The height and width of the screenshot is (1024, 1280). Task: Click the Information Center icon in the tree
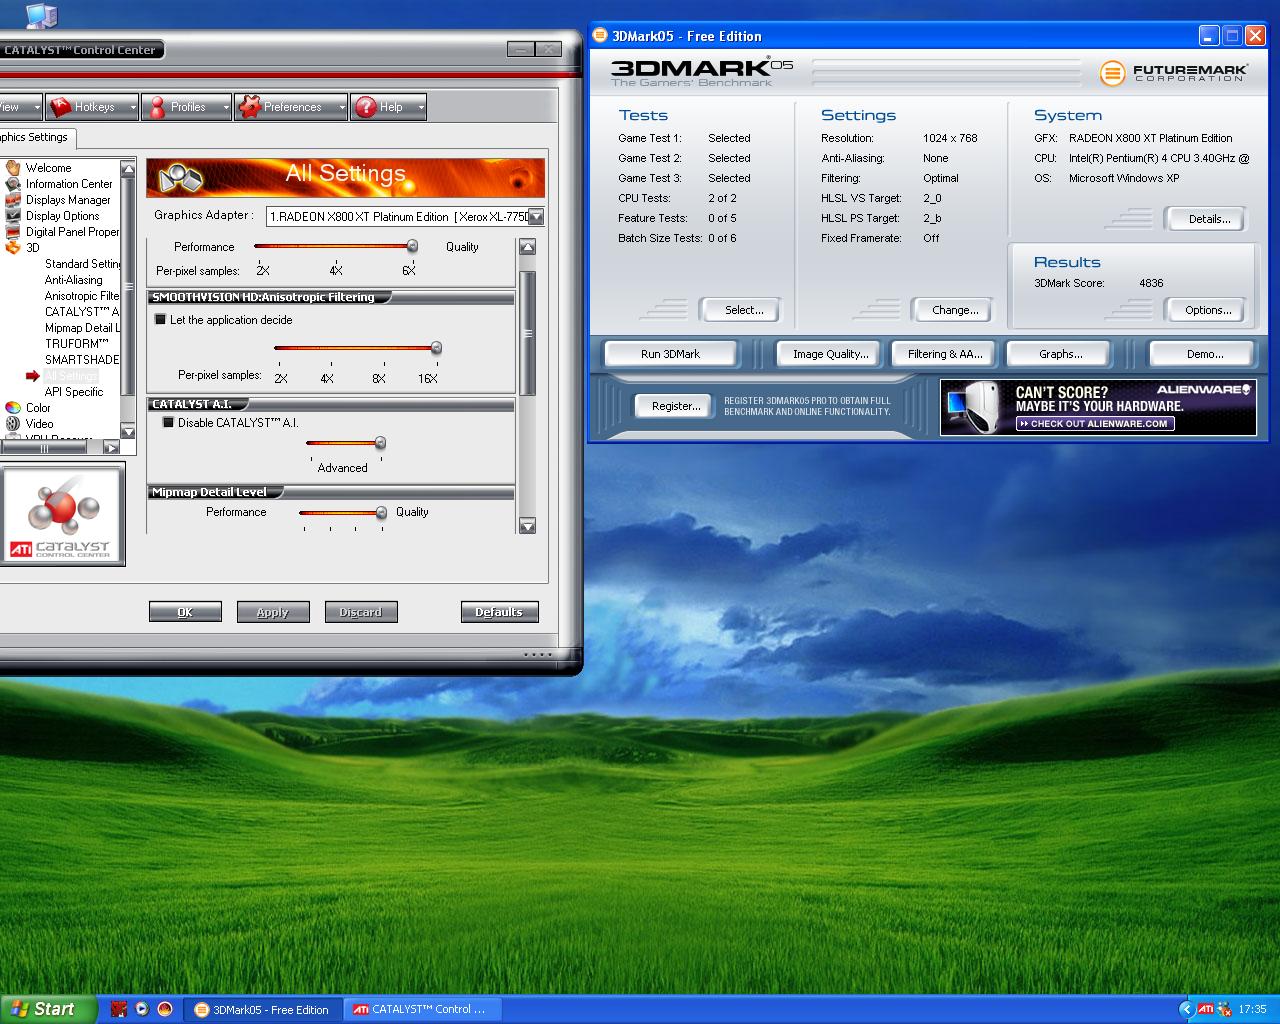tap(13, 184)
